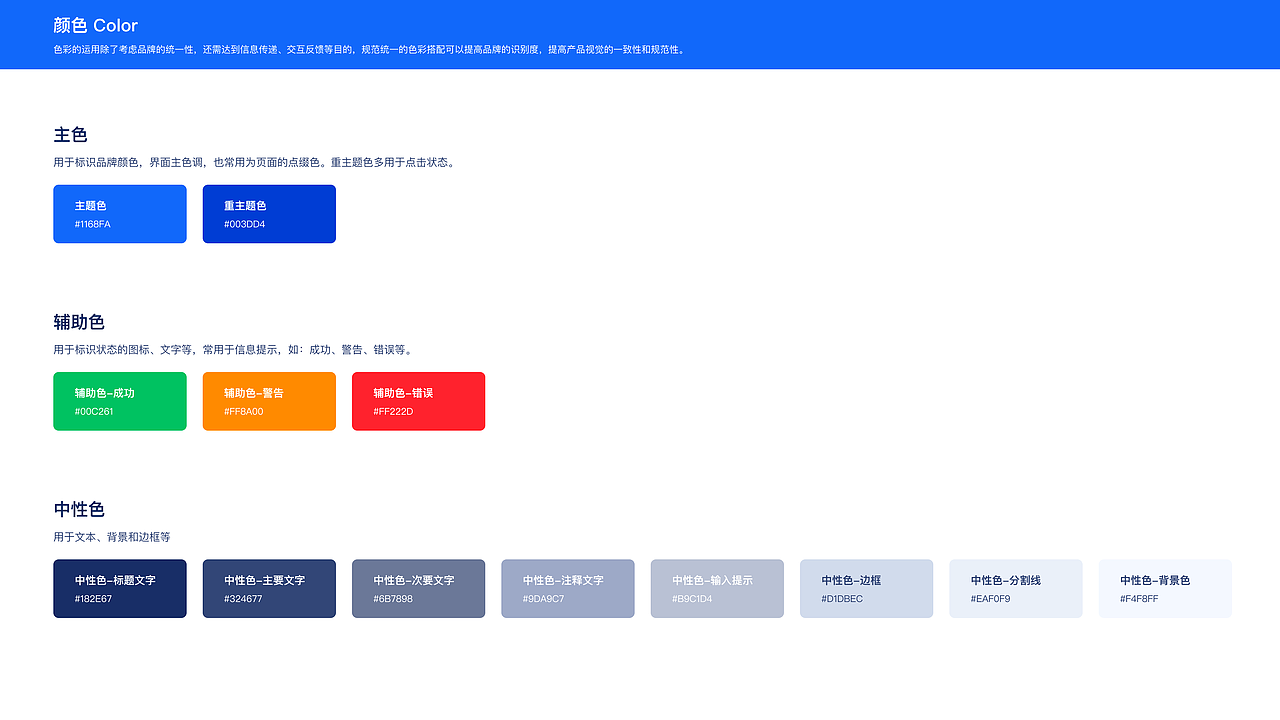Click the 主色 section heading
This screenshot has height=720, width=1280.
point(71,134)
